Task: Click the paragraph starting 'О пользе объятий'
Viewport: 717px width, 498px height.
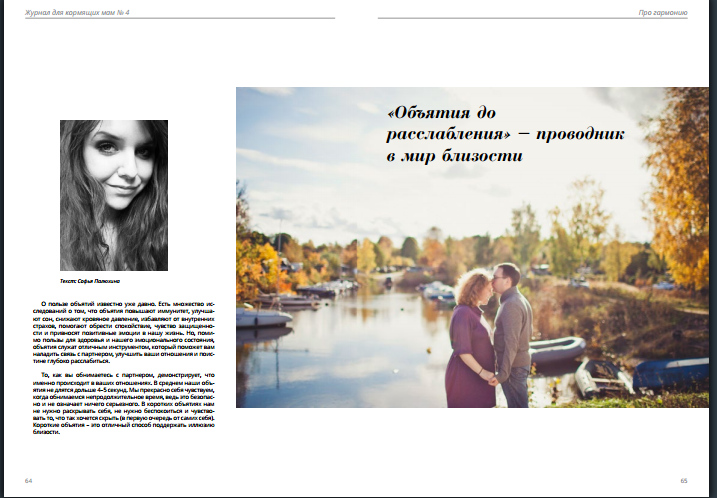Action: [124, 332]
